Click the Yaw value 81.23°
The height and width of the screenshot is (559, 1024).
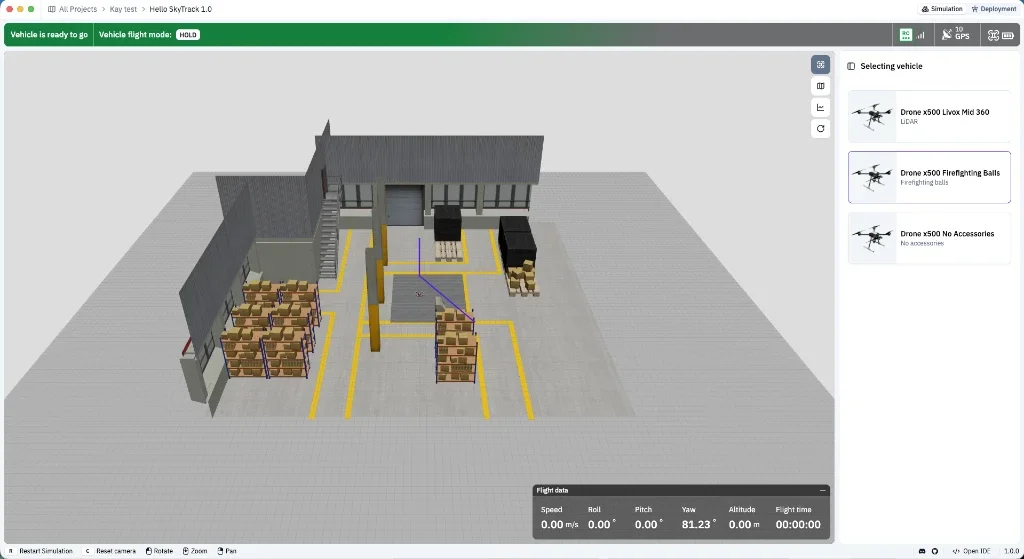point(699,524)
